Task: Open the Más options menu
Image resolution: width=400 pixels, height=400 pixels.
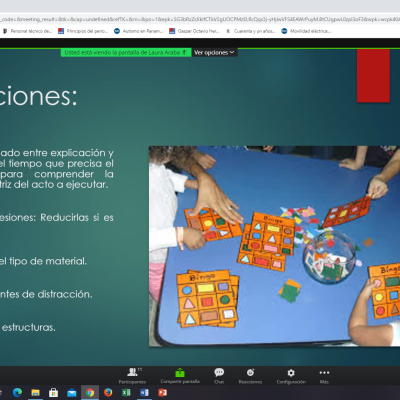Action: pyautogui.click(x=324, y=376)
